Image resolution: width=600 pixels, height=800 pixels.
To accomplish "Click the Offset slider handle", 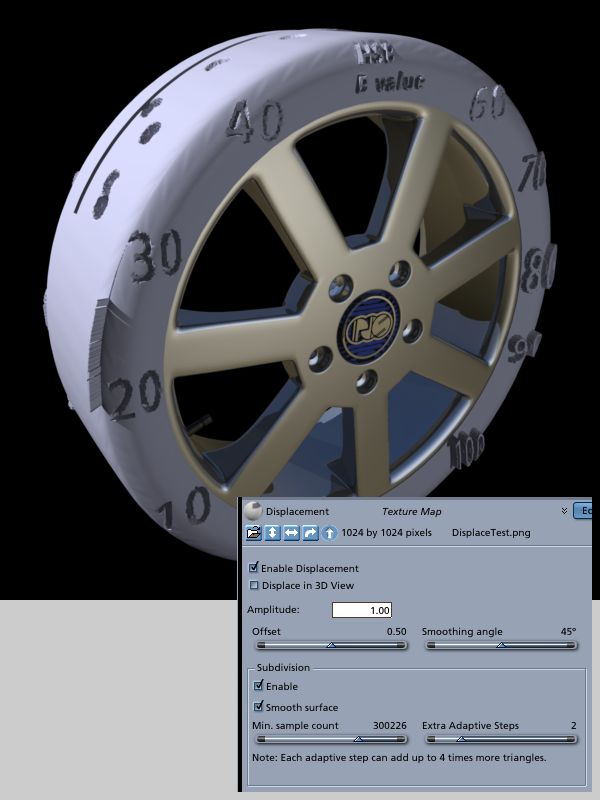I will click(x=331, y=645).
